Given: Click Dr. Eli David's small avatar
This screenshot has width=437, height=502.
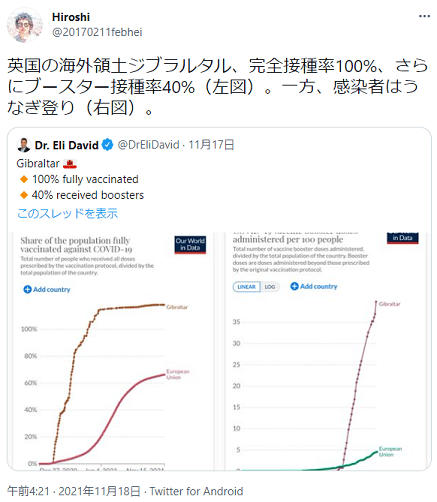Looking at the screenshot, I should pos(24,145).
